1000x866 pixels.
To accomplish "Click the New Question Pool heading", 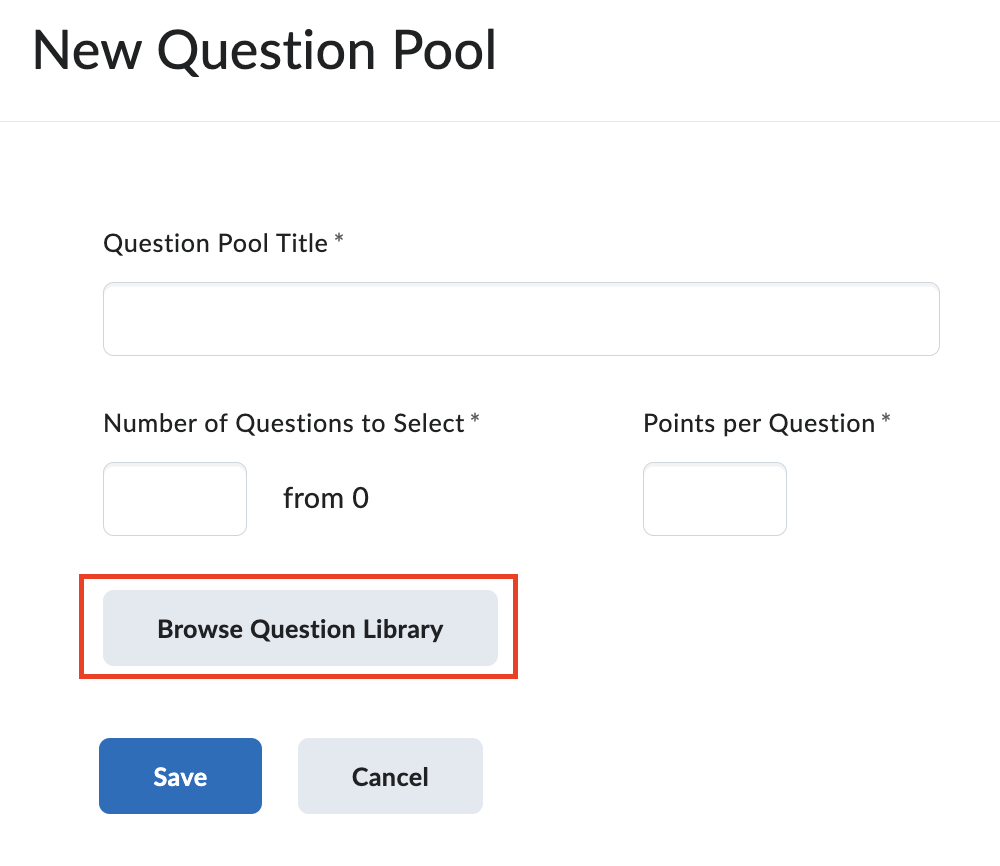I will (265, 51).
